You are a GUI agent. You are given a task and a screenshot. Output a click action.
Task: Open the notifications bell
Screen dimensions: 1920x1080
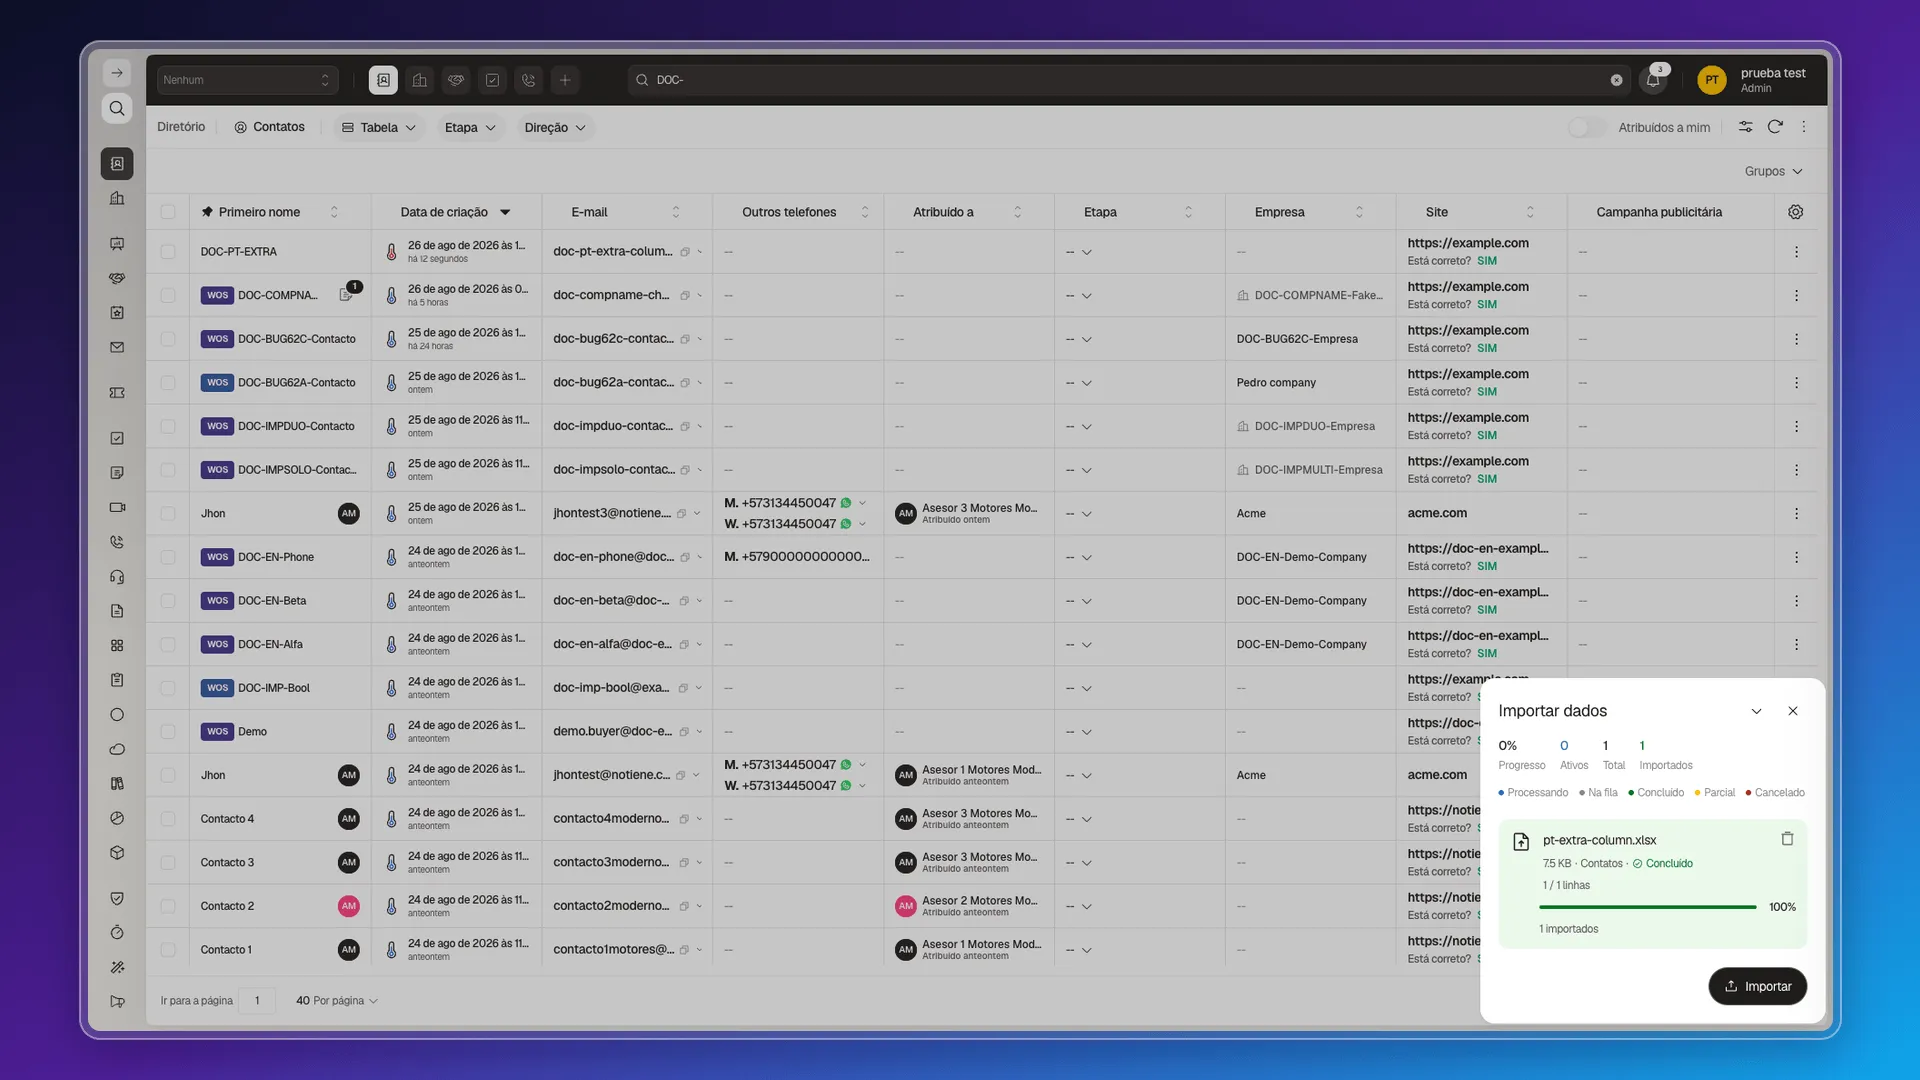pos(1653,80)
